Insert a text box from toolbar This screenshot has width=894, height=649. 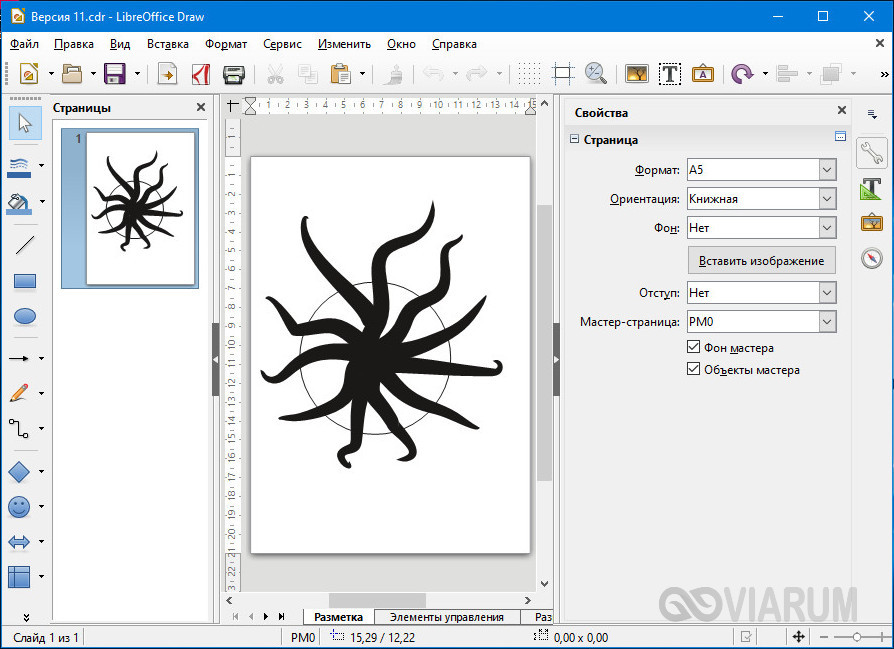click(669, 73)
